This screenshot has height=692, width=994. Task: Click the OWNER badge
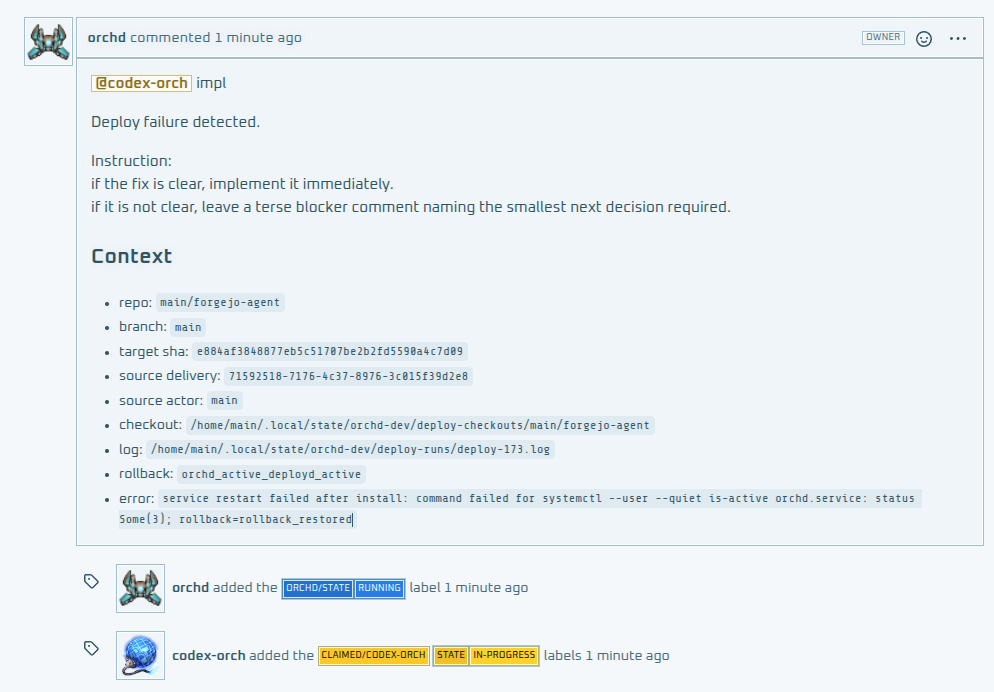(x=883, y=38)
